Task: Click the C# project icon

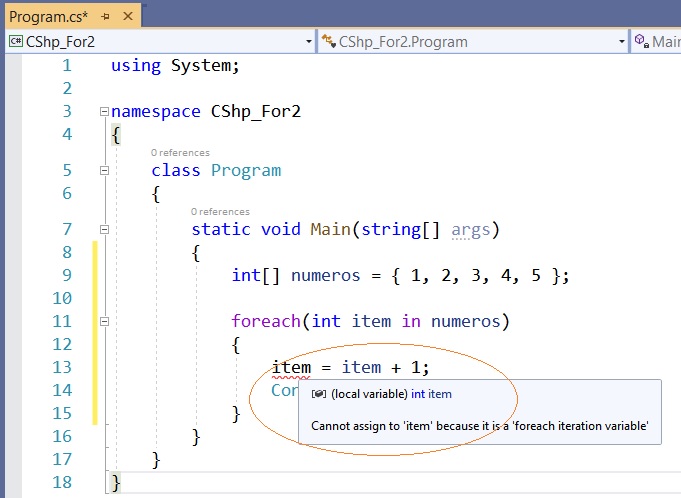Action: pos(16,41)
